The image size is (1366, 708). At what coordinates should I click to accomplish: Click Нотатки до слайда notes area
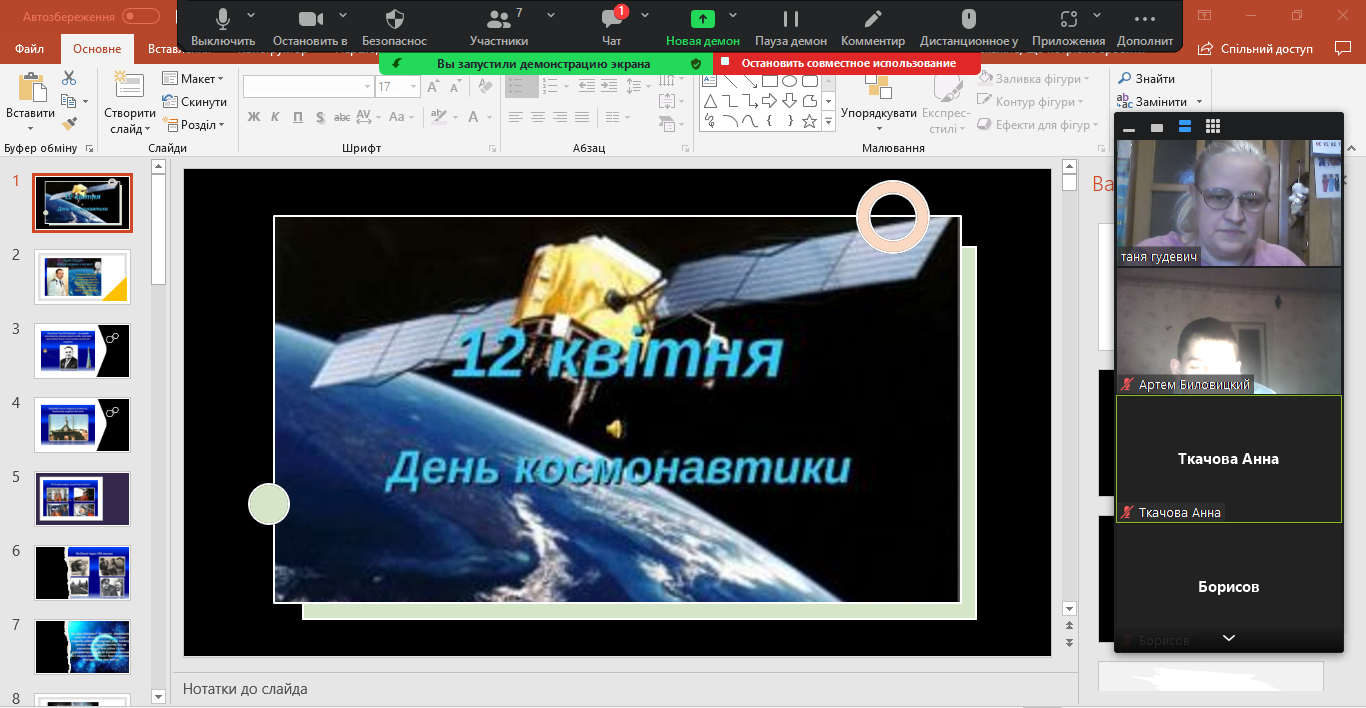coord(245,689)
